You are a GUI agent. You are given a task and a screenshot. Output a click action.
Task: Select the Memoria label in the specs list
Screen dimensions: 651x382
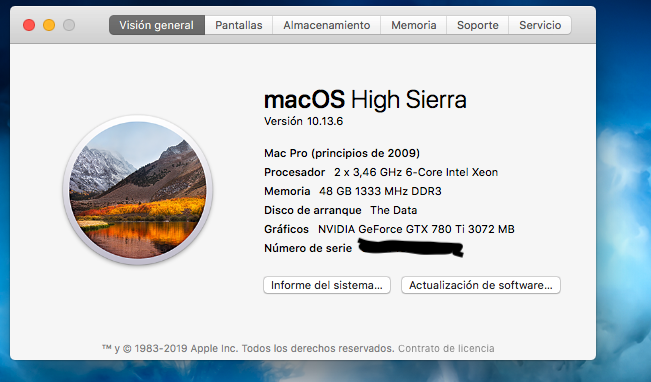(x=287, y=191)
